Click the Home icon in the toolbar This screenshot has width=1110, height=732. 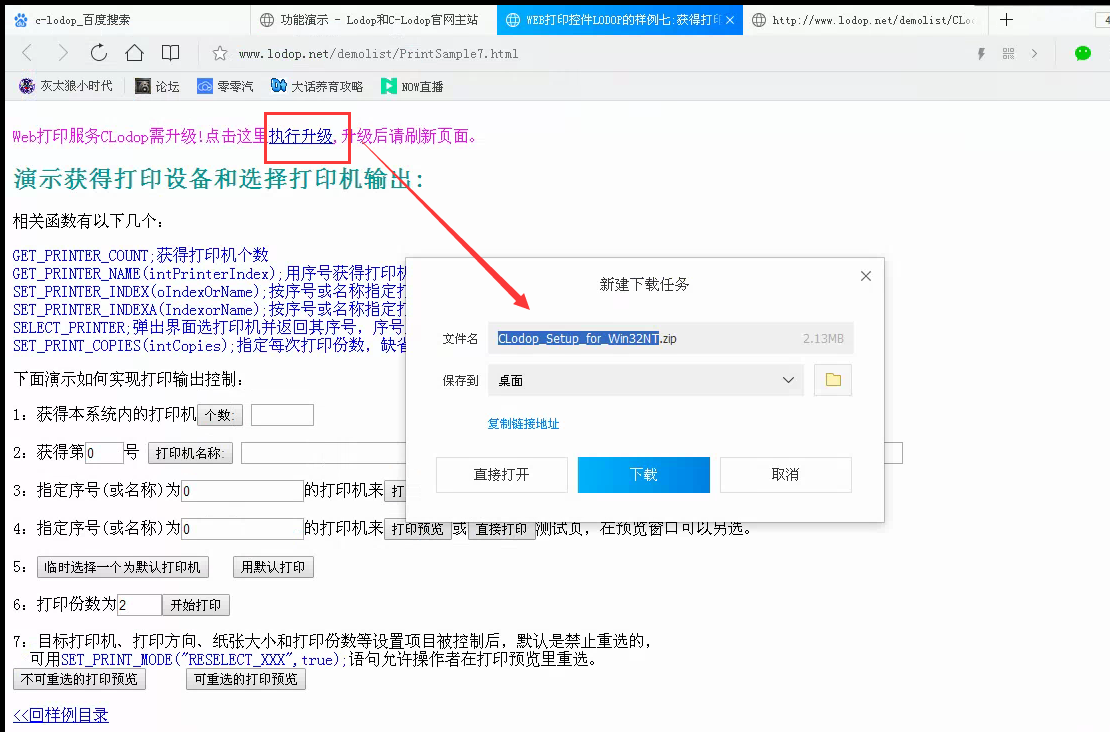click(x=133, y=54)
